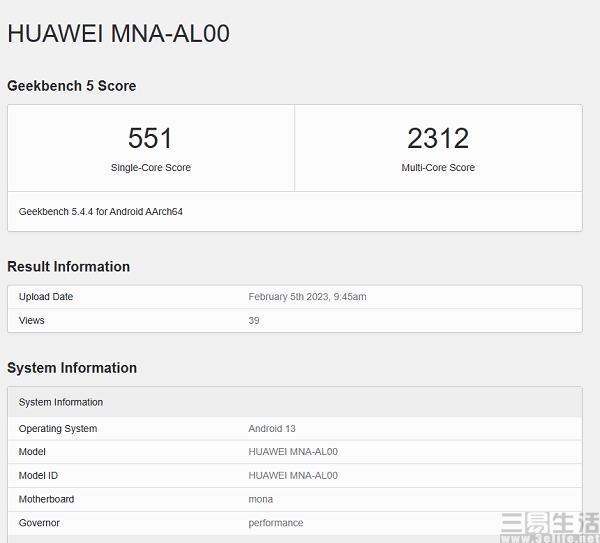Click the HUAWEI MNA-AL00 page title
The height and width of the screenshot is (543, 600).
[x=118, y=33]
